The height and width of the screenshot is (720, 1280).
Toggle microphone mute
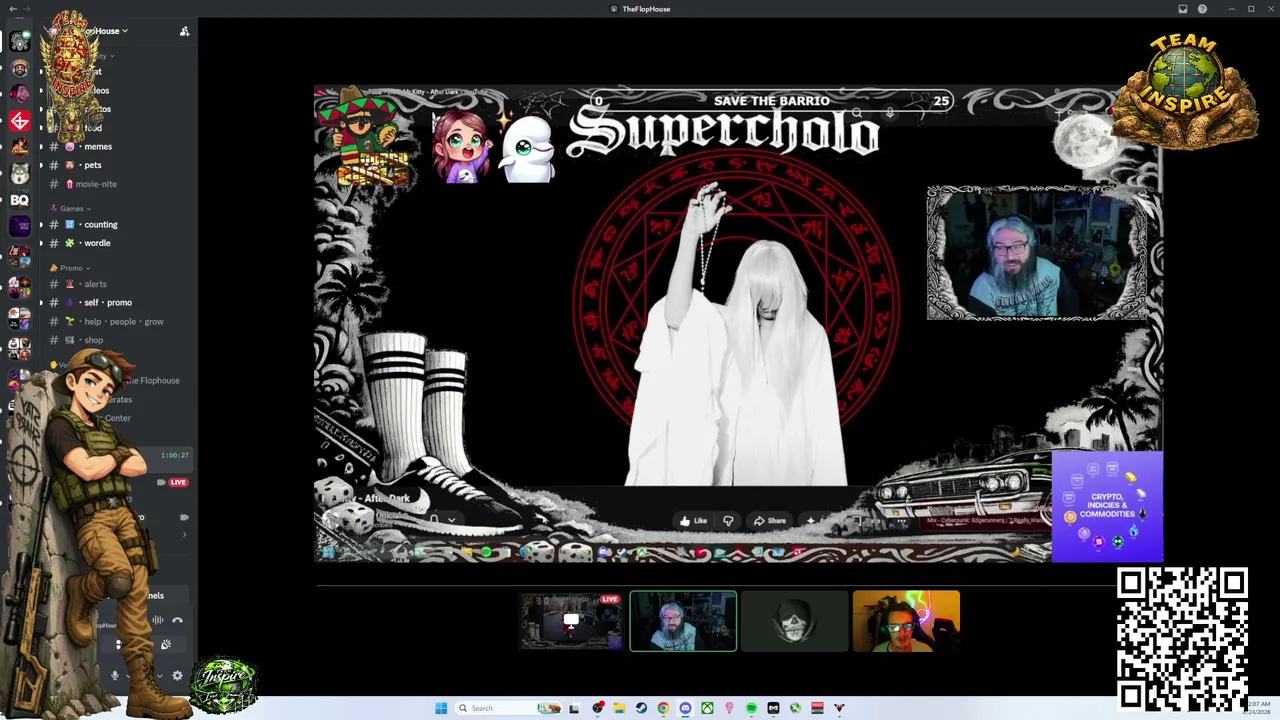[115, 676]
